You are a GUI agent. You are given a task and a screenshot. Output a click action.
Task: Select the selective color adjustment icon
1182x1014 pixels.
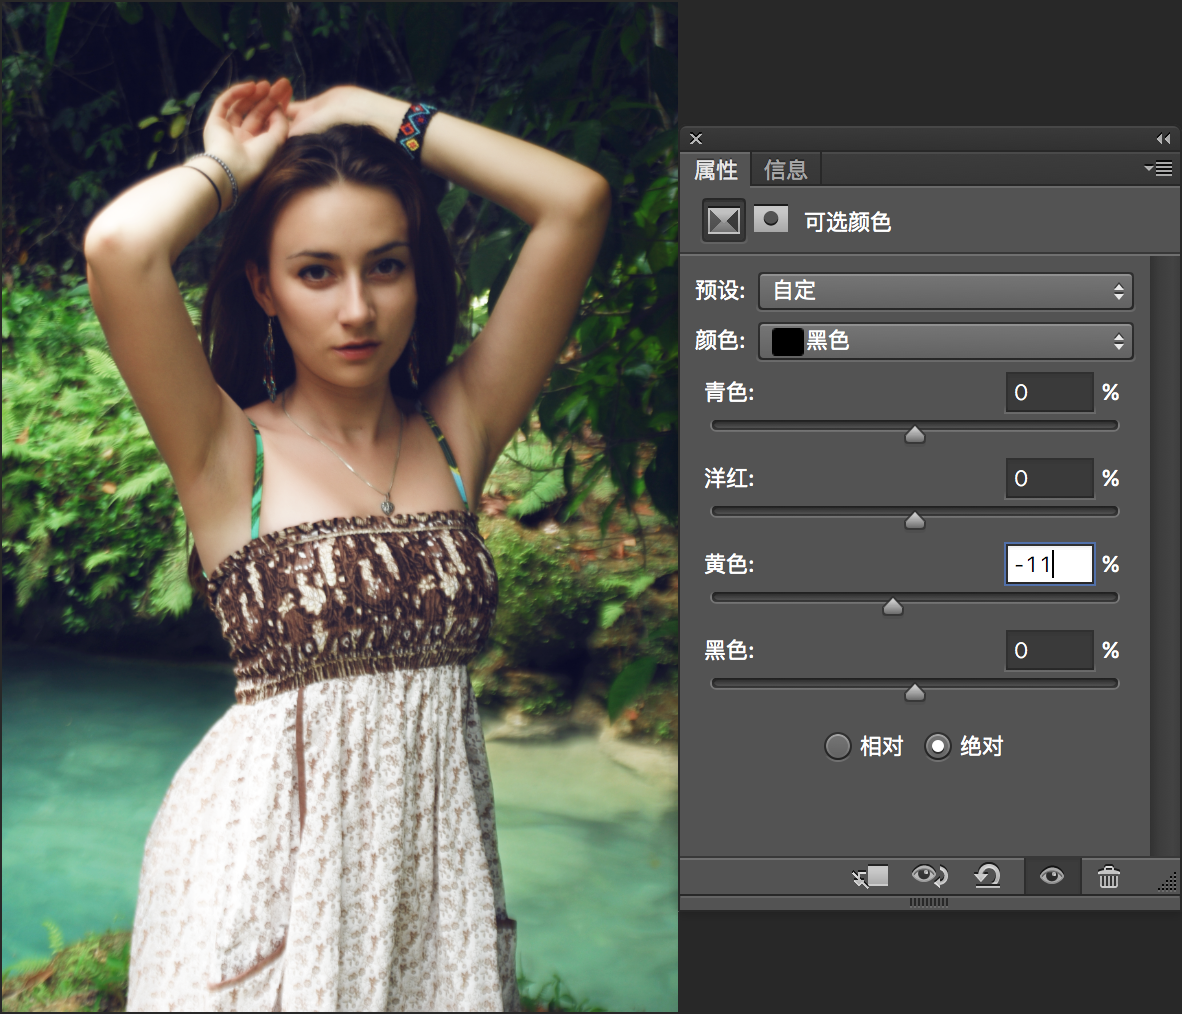[724, 221]
